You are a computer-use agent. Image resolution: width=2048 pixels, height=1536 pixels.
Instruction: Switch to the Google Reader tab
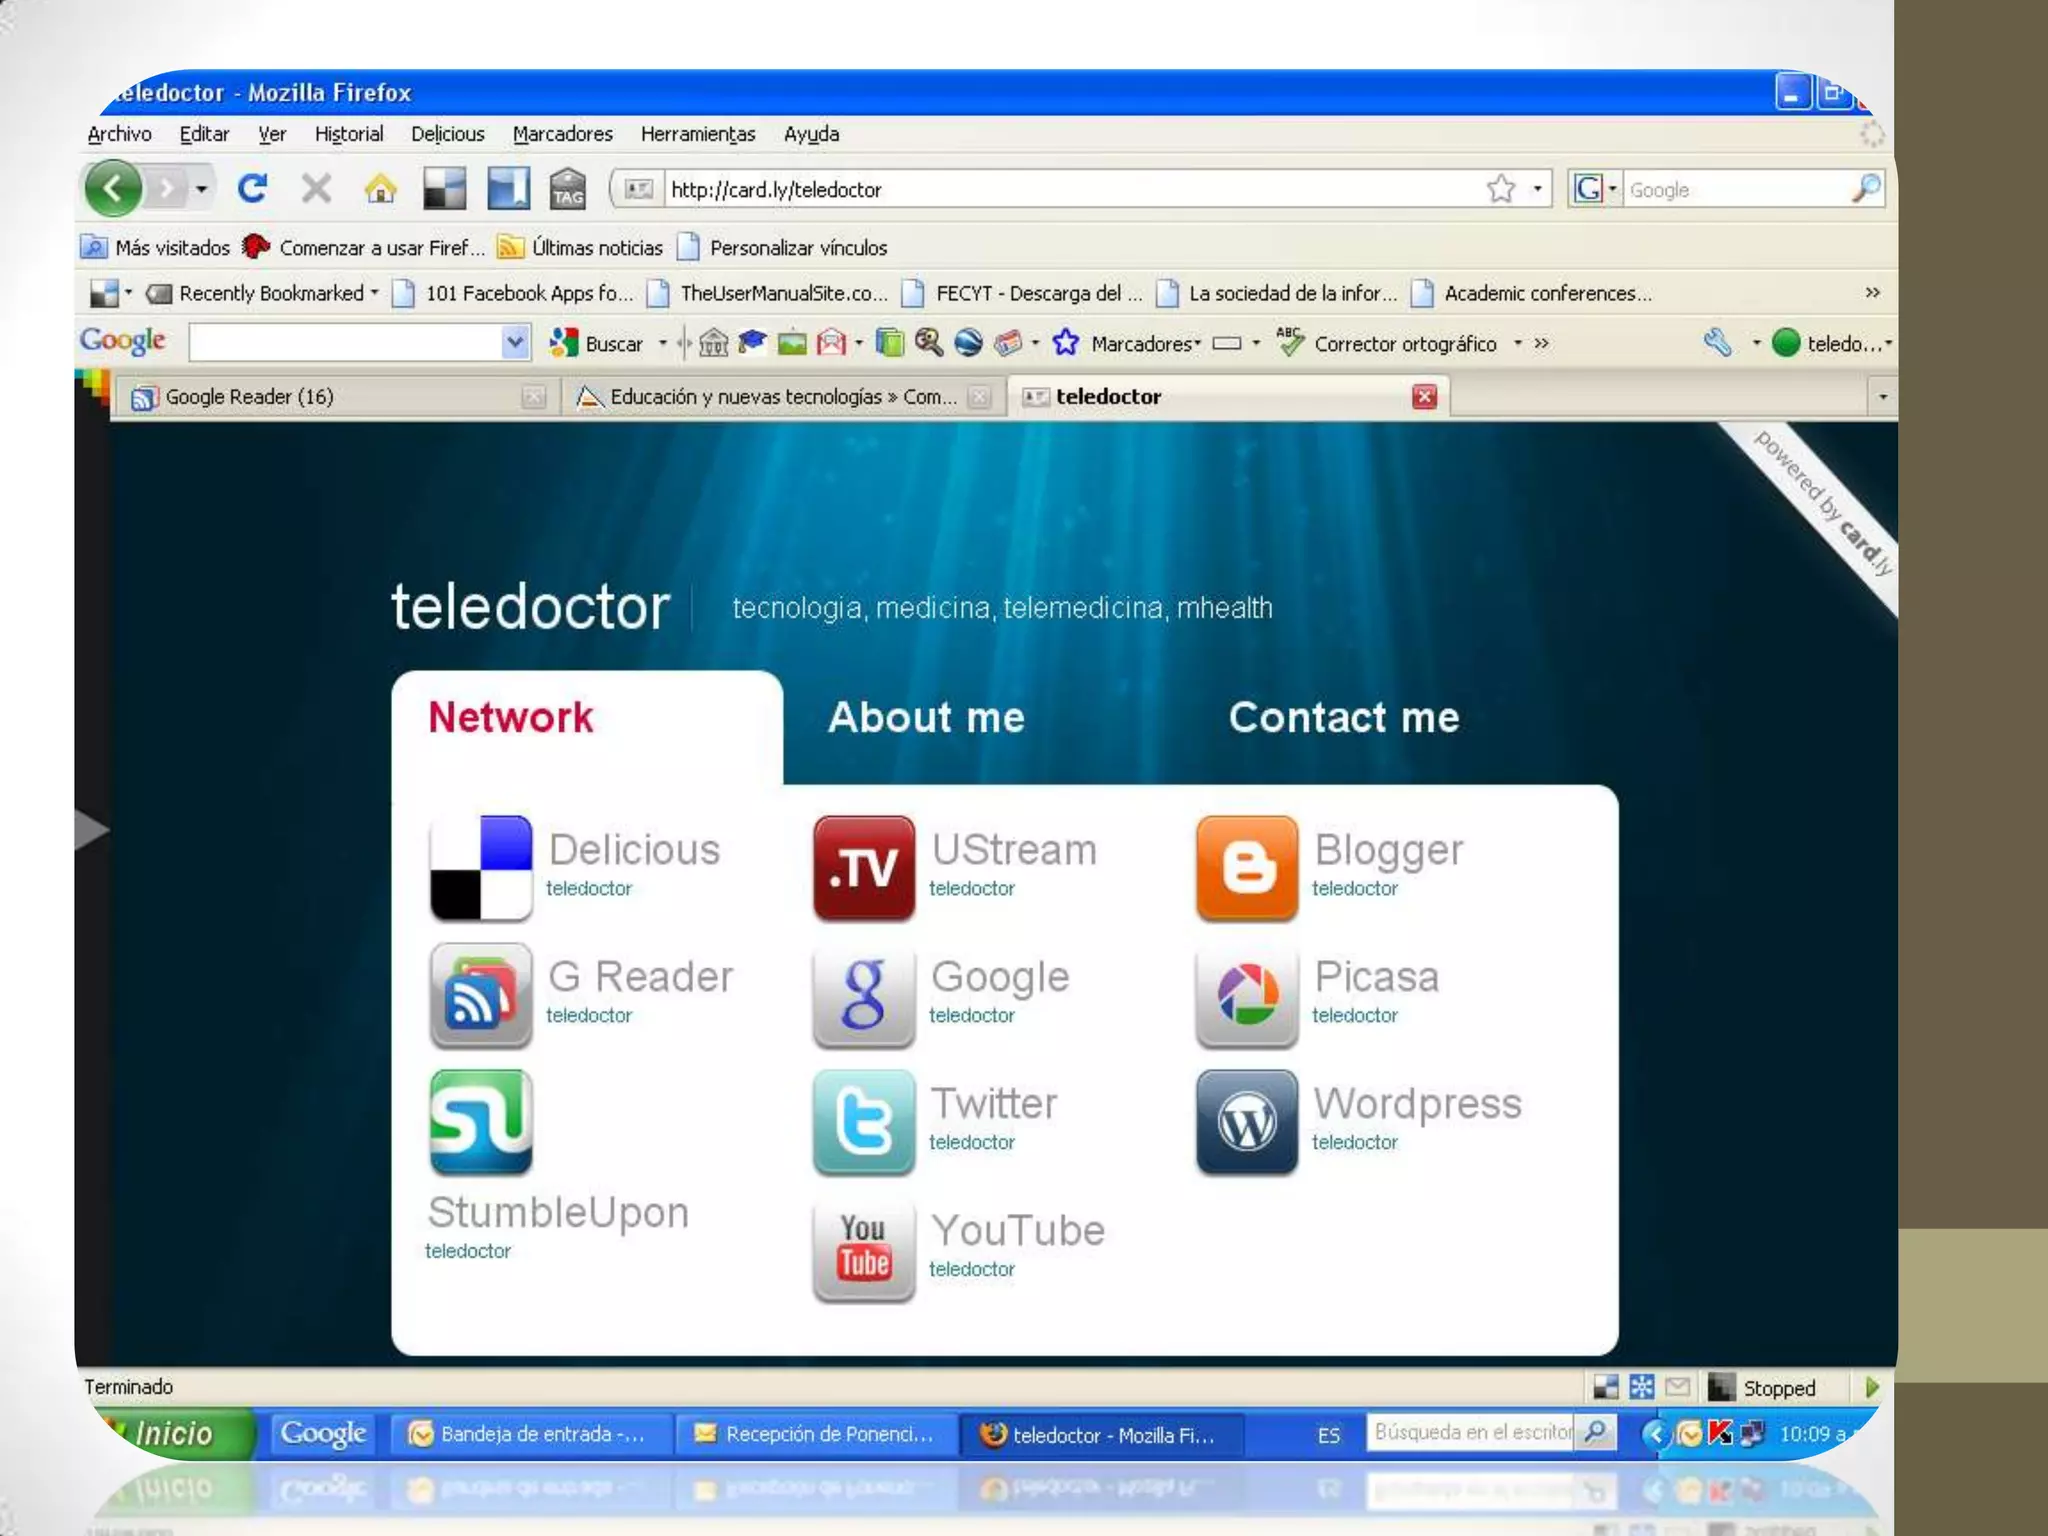pyautogui.click(x=250, y=397)
